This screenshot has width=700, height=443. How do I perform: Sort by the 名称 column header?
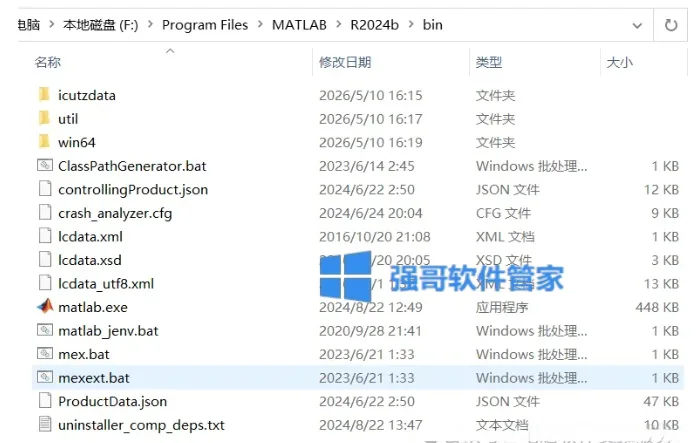pyautogui.click(x=47, y=63)
